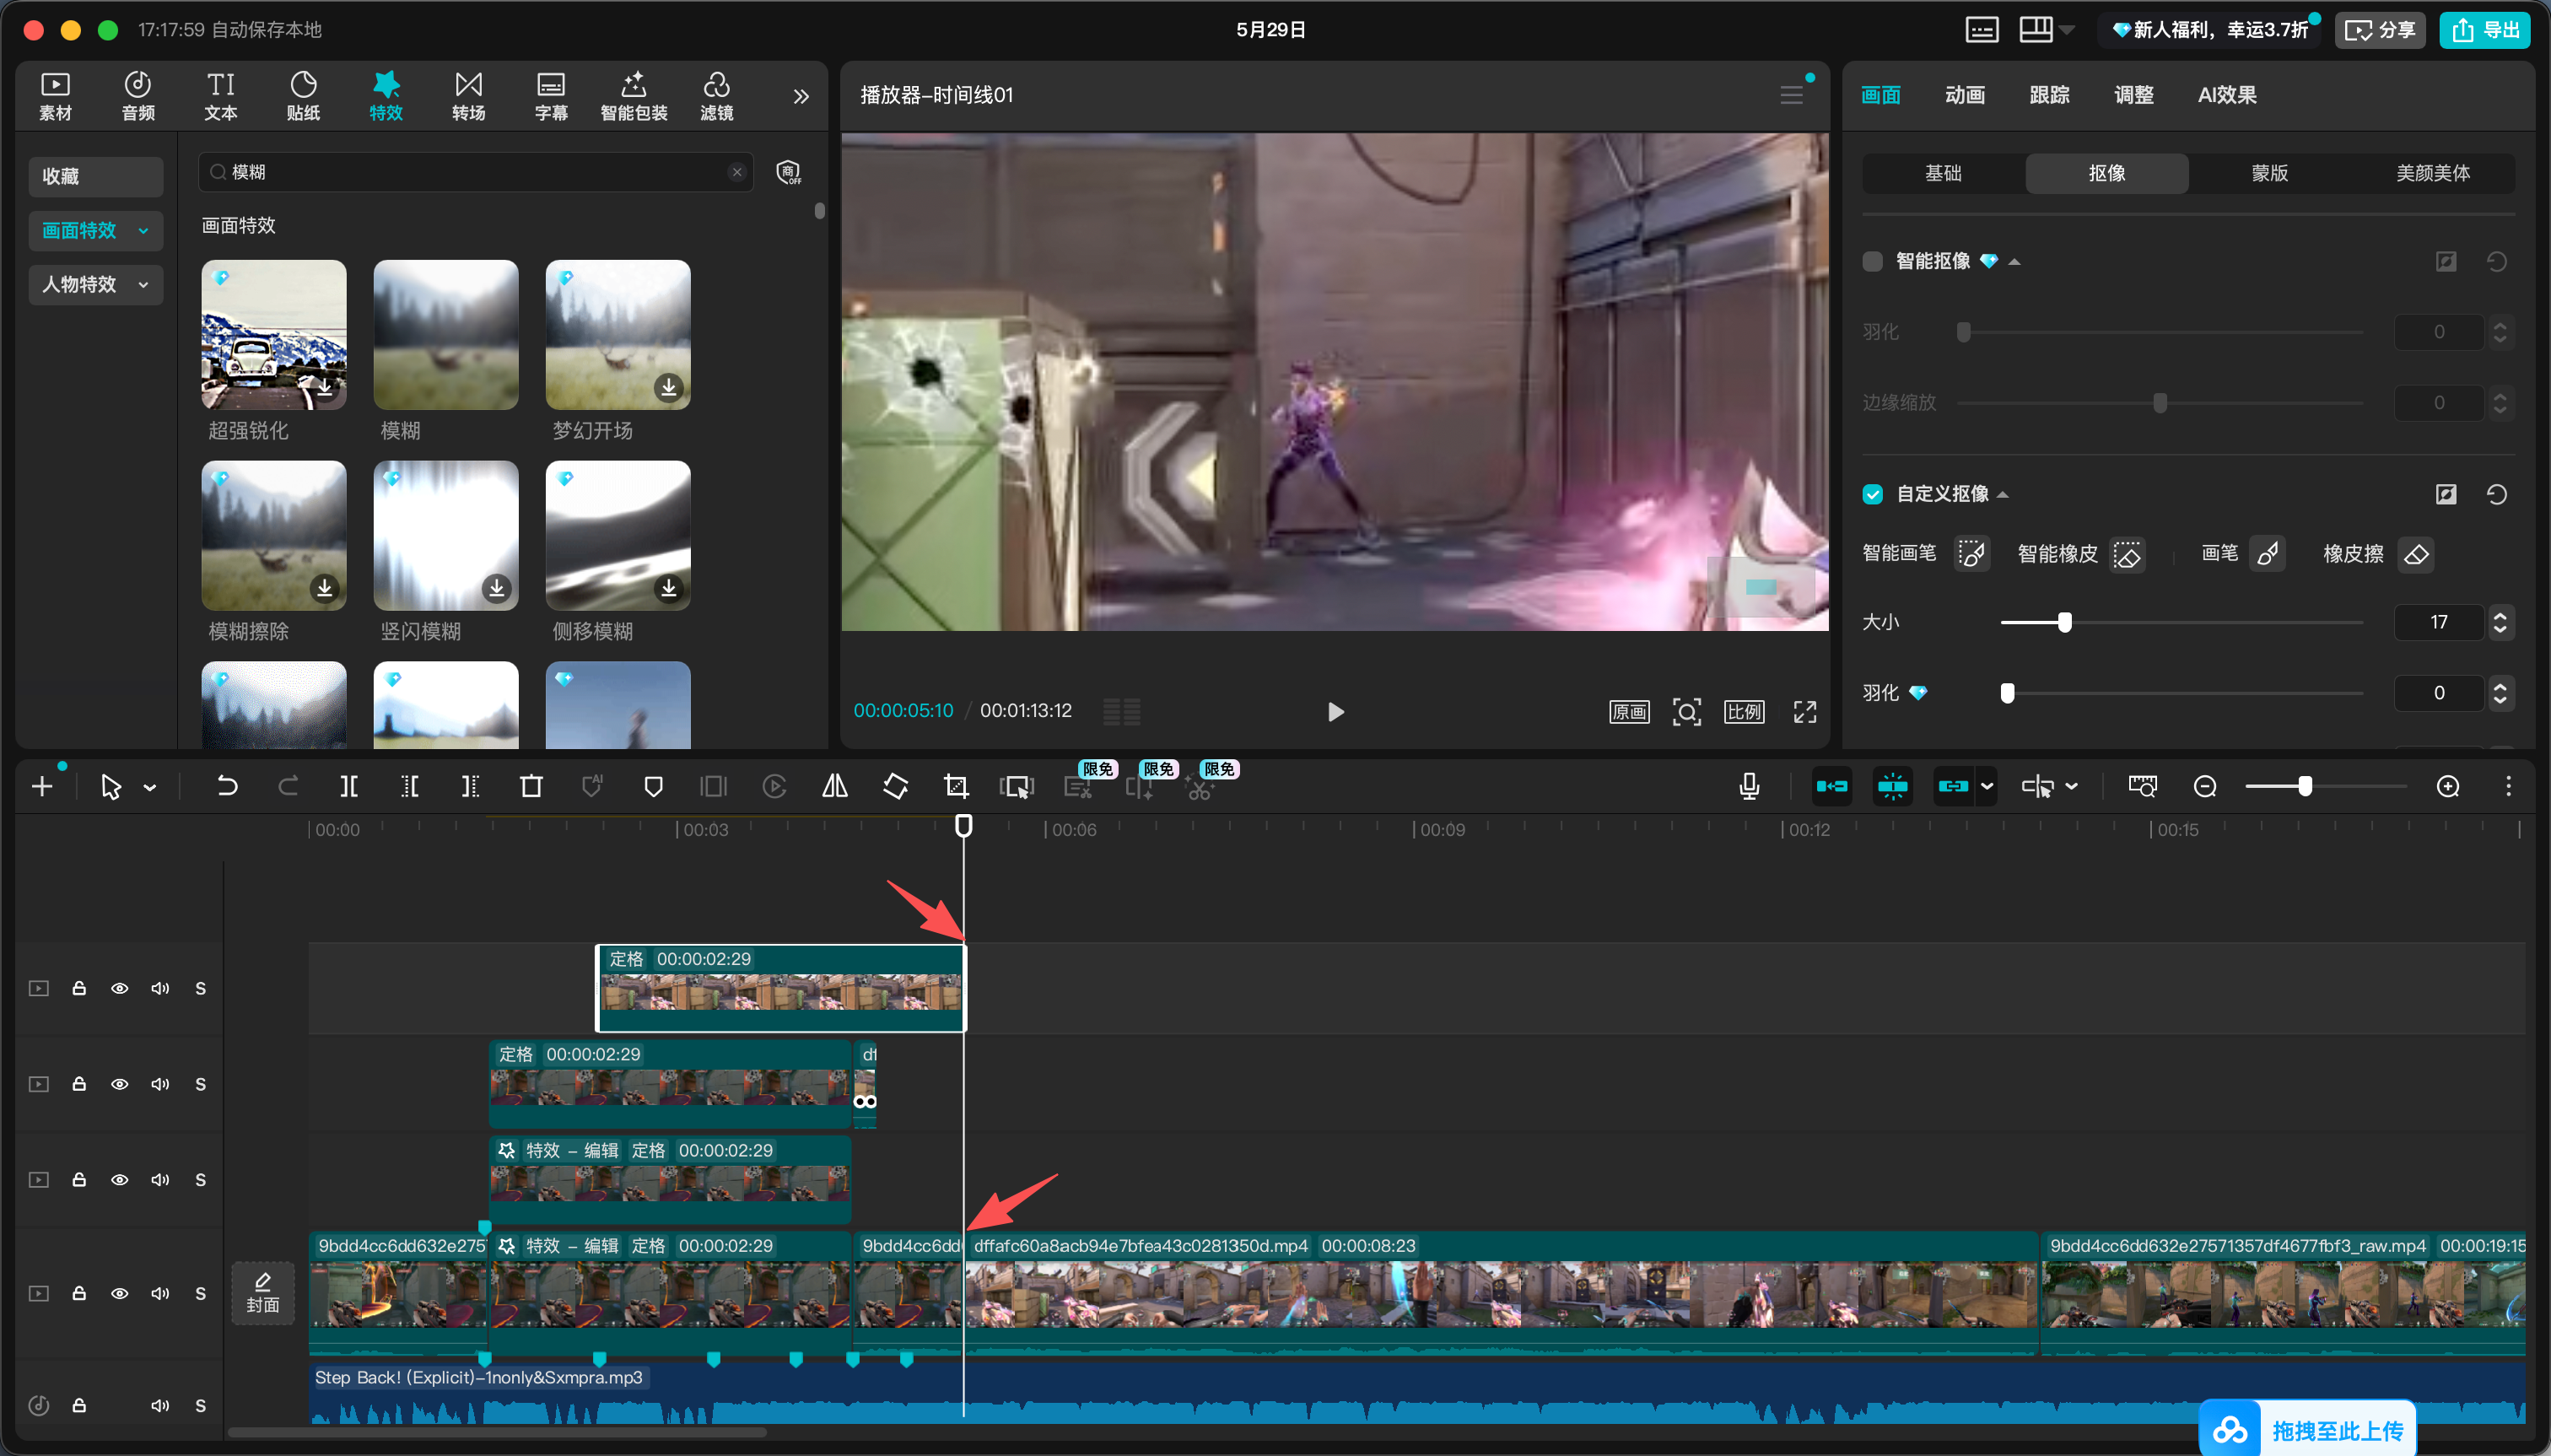
Task: Click the mirror flip icon
Action: 835,786
